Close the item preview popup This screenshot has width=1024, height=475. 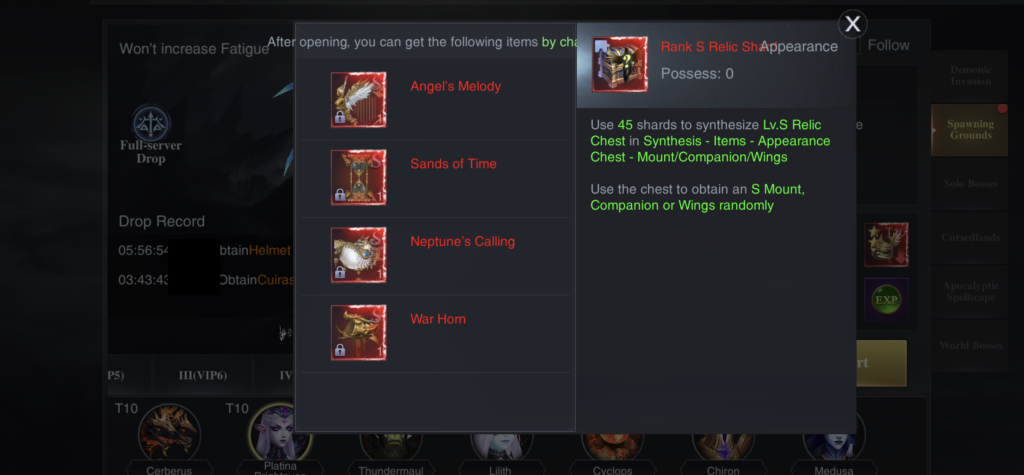[x=852, y=24]
